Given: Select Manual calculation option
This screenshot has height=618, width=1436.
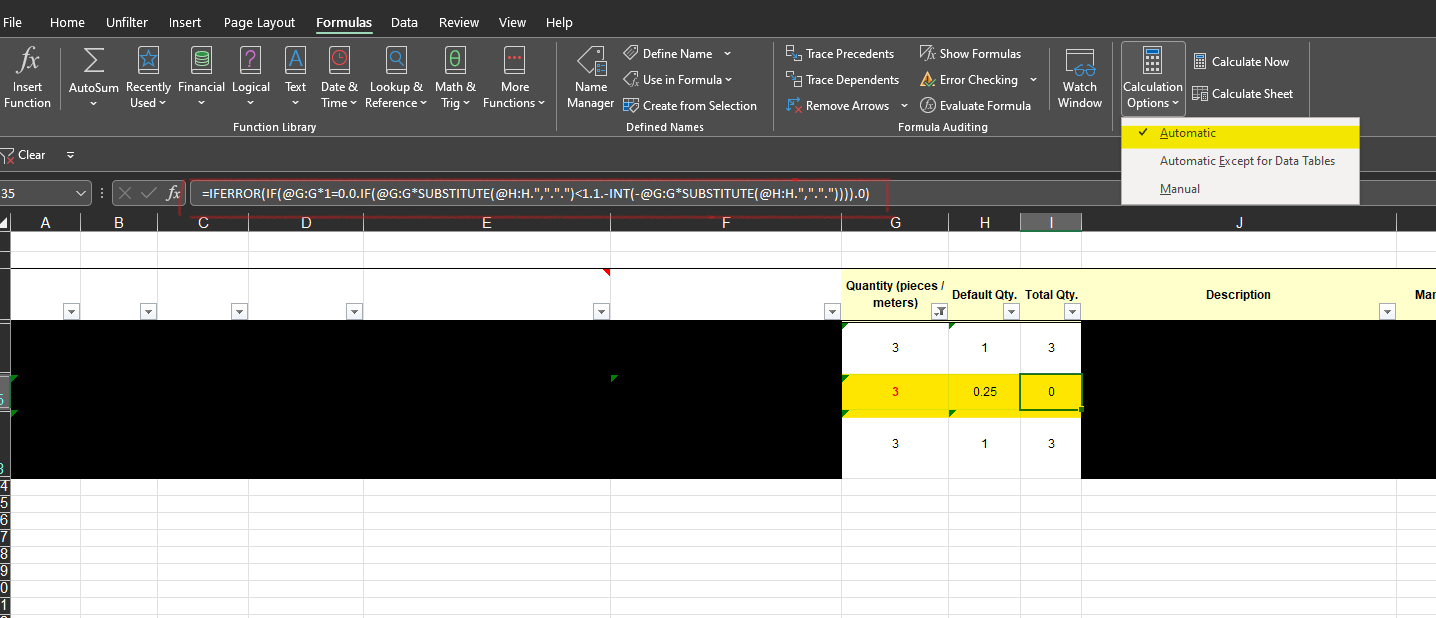Looking at the screenshot, I should pyautogui.click(x=1240, y=189).
